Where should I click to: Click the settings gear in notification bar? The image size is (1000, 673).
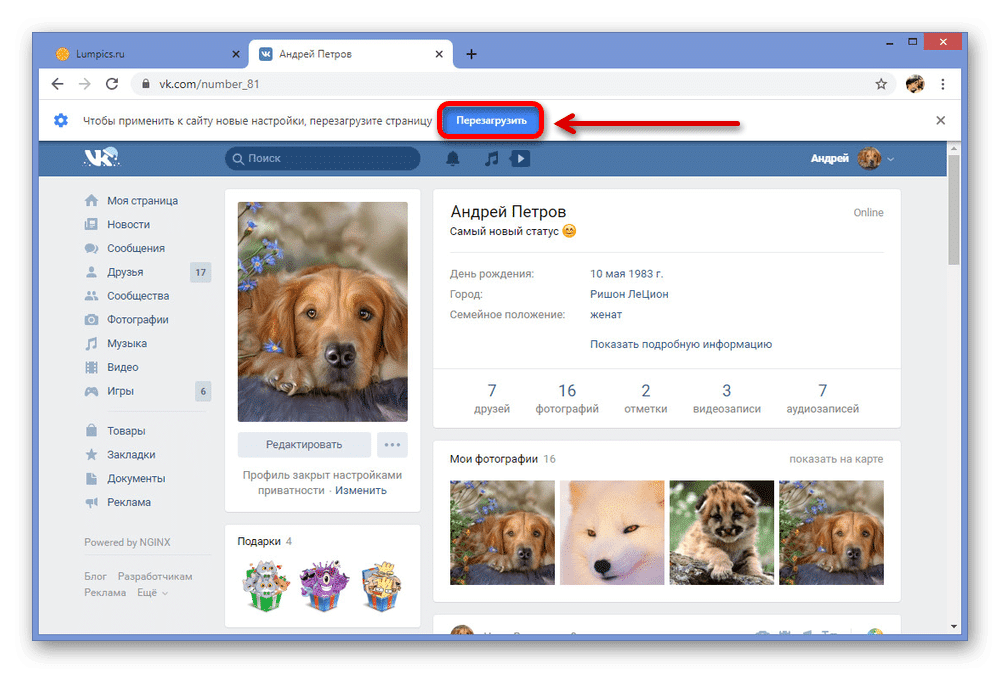[x=61, y=121]
